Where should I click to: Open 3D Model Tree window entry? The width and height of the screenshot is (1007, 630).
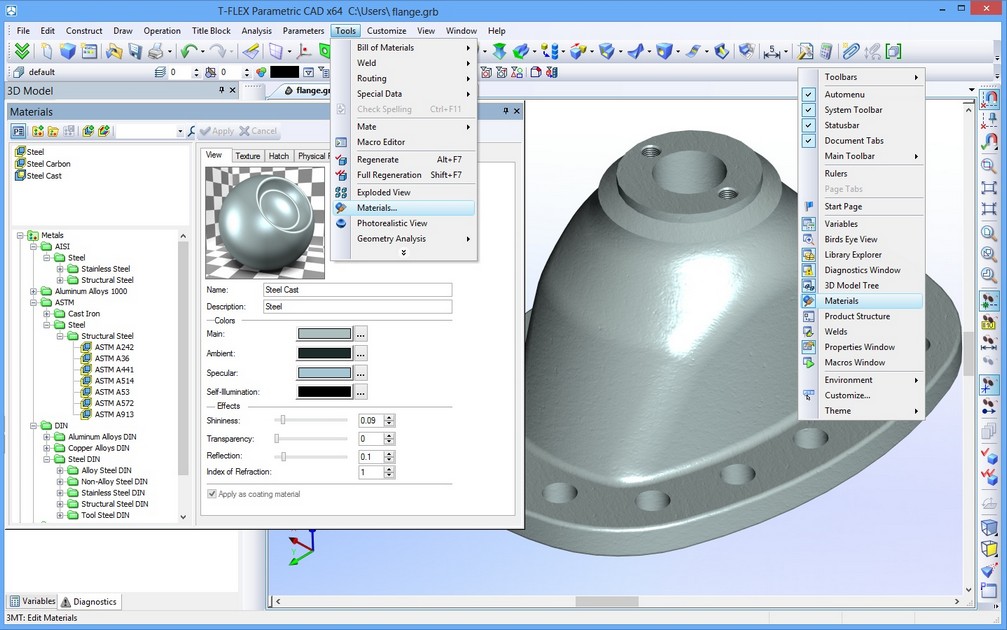pos(851,285)
